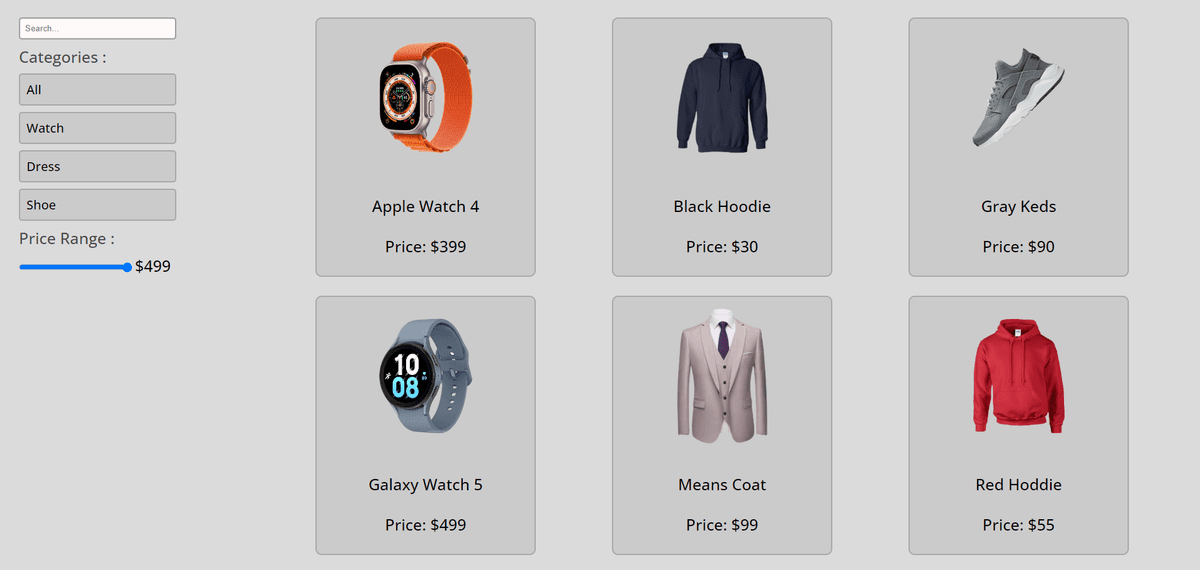Open the Gray Keds title
This screenshot has height=570, width=1200.
pos(1018,207)
